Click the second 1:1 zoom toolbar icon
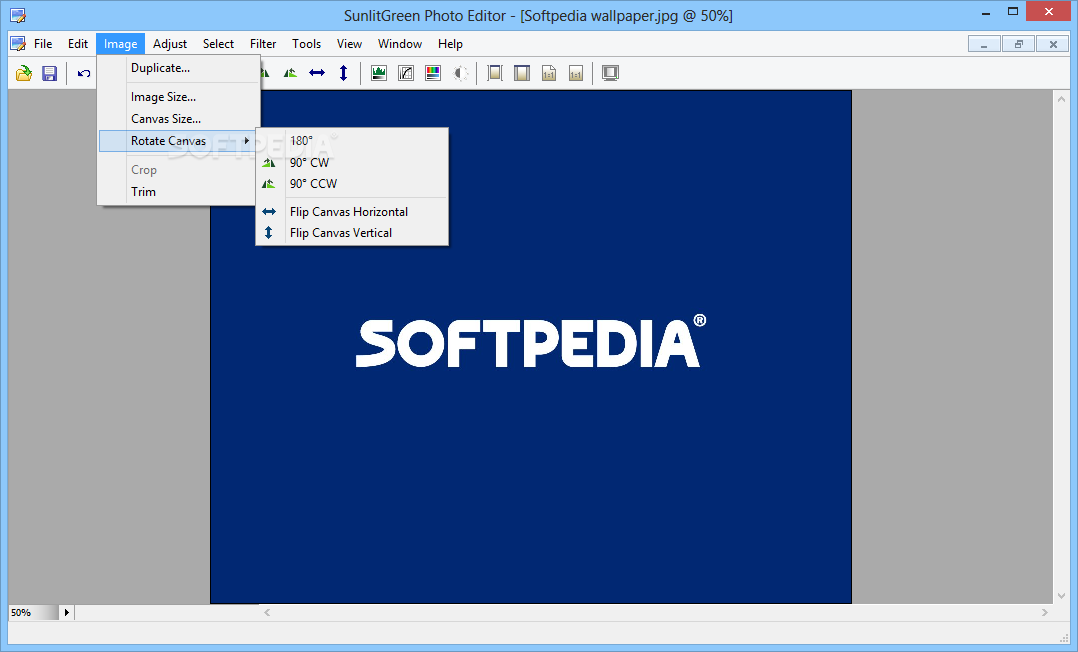 coord(576,72)
